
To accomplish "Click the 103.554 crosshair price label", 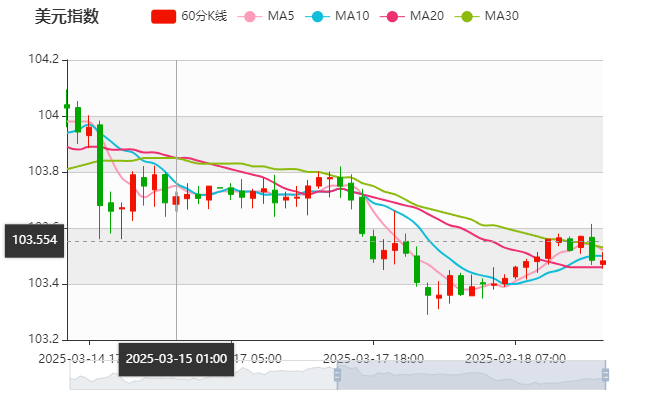I will pyautogui.click(x=35, y=240).
